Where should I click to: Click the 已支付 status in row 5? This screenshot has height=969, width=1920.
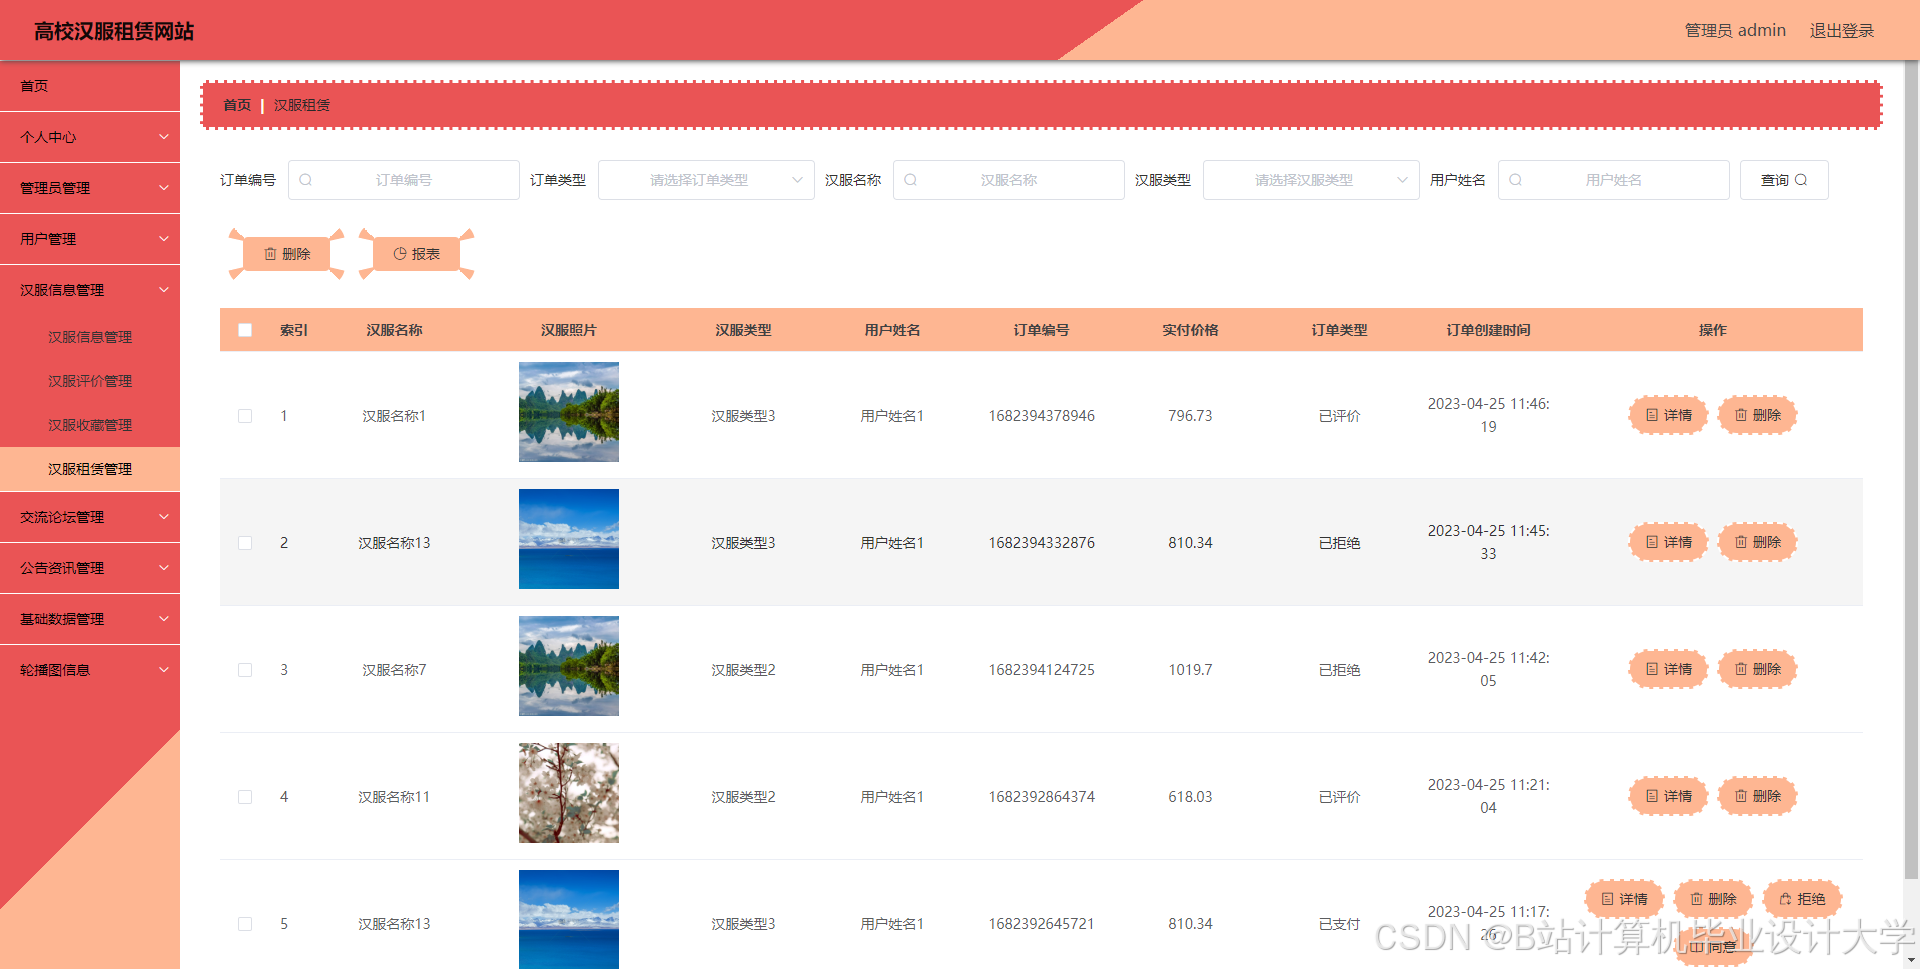1339,924
